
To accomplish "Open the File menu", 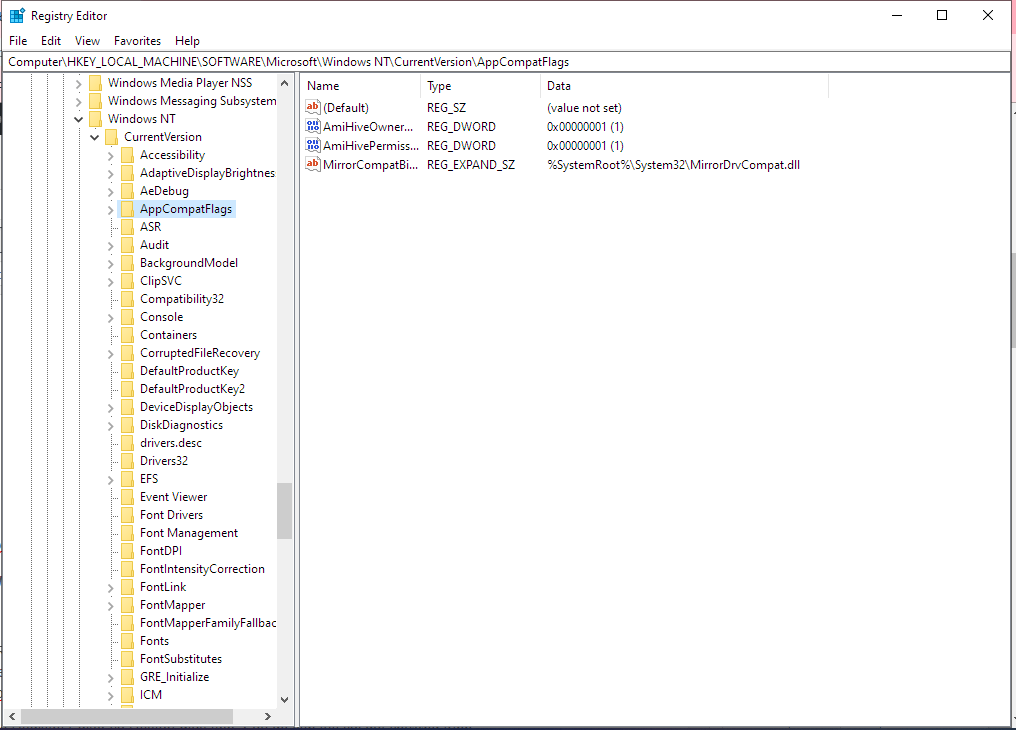I will (x=18, y=41).
